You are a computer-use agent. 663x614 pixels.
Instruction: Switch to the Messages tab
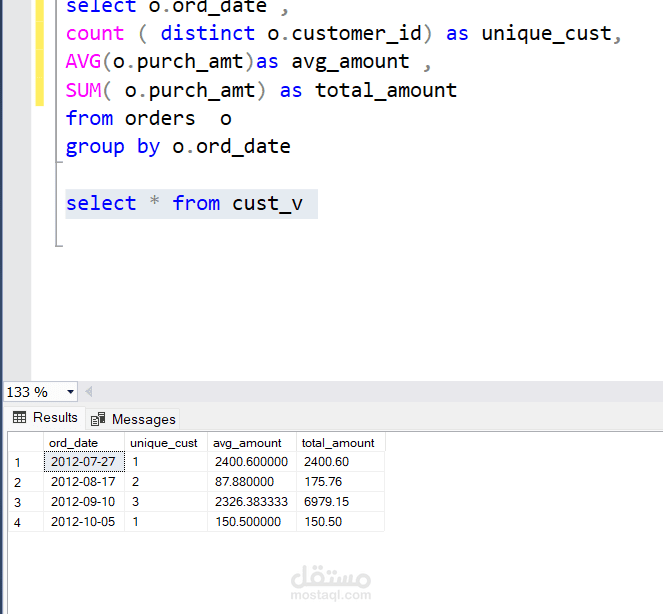point(133,419)
